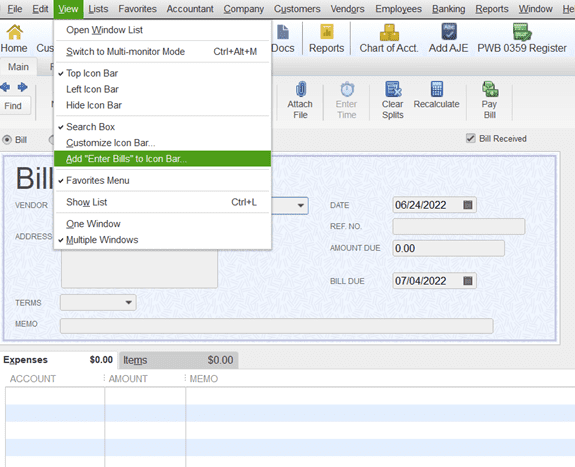Screen dimensions: 575x467
Task: Switch to the Main ribbon tab
Action: [18, 67]
